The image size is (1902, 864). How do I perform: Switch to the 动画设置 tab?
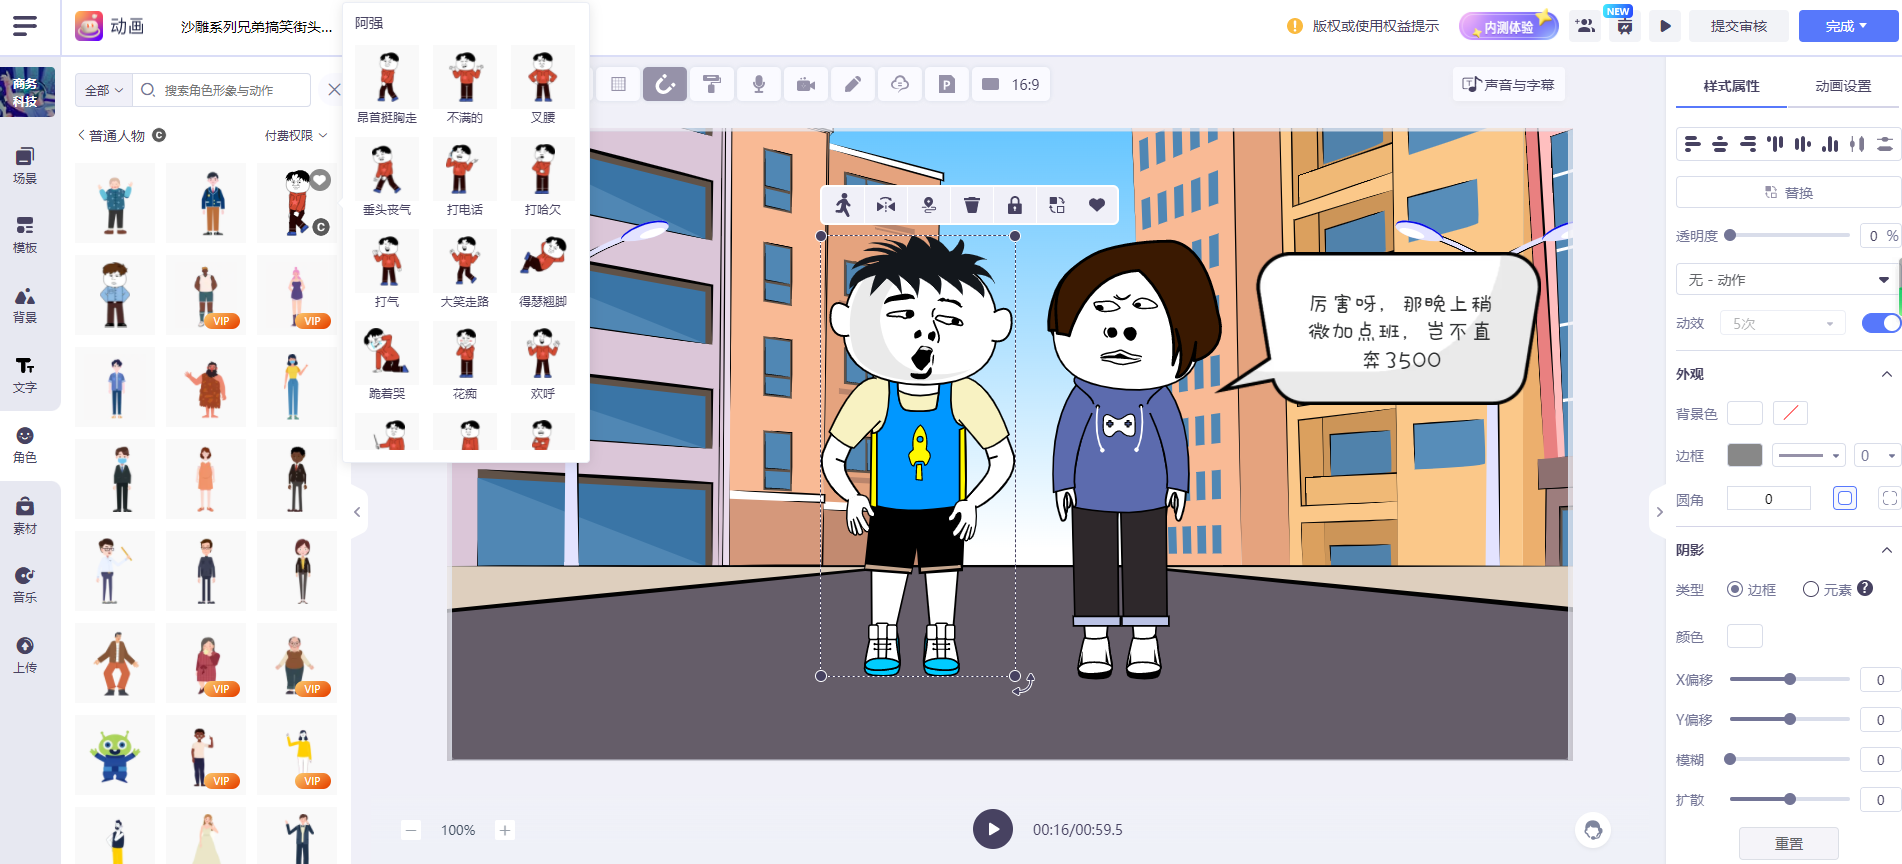pyautogui.click(x=1843, y=86)
